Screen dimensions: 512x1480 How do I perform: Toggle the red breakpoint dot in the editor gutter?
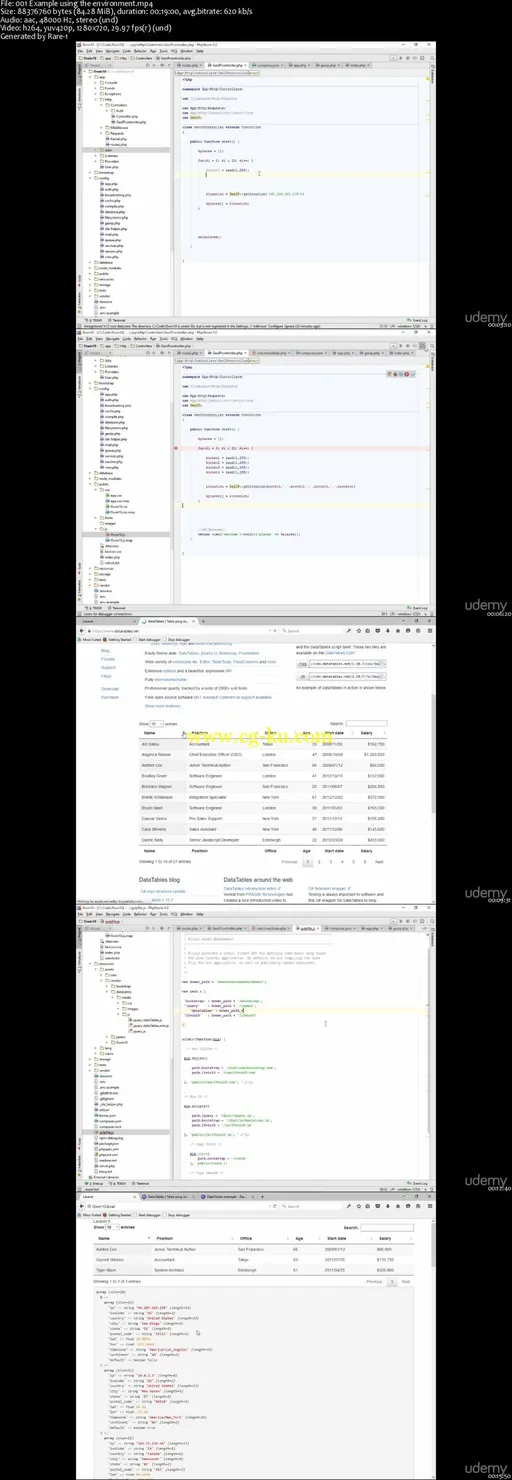coord(178,448)
